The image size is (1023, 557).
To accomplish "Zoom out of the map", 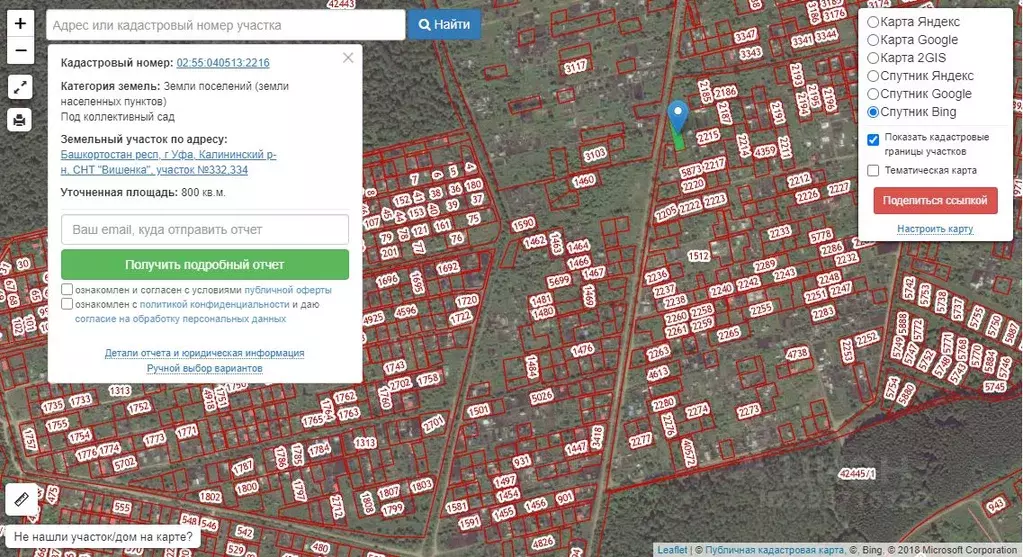I will click(x=20, y=49).
